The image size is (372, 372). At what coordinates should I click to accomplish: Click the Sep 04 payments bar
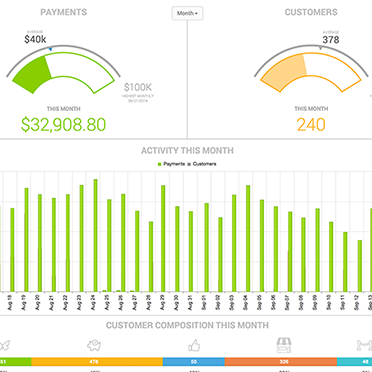(248, 238)
